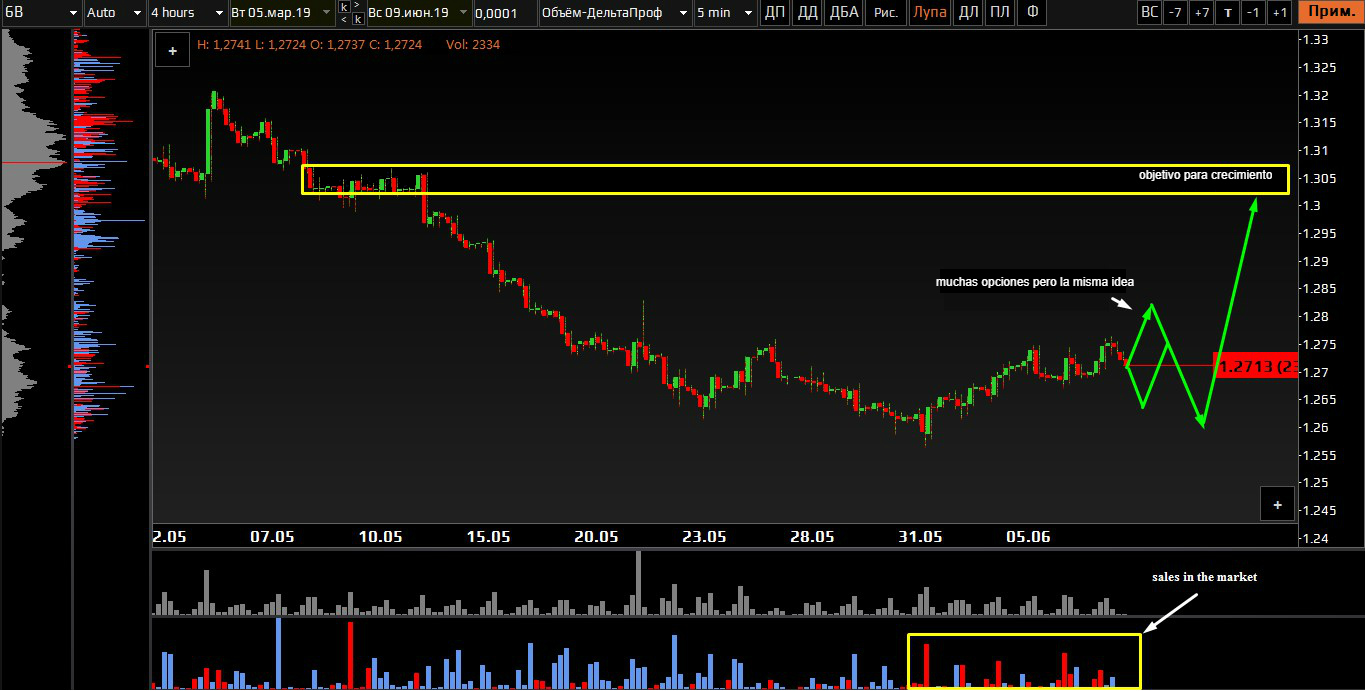Open the start date picker Вт 05.мар.19

coord(280,13)
